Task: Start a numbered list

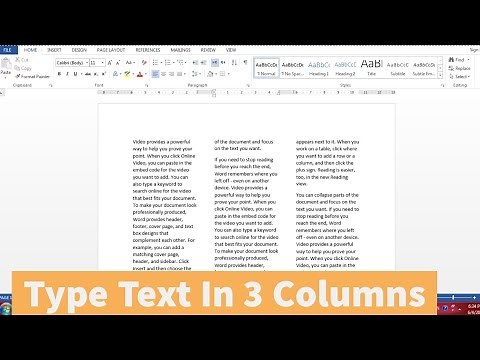Action: pyautogui.click(x=168, y=63)
